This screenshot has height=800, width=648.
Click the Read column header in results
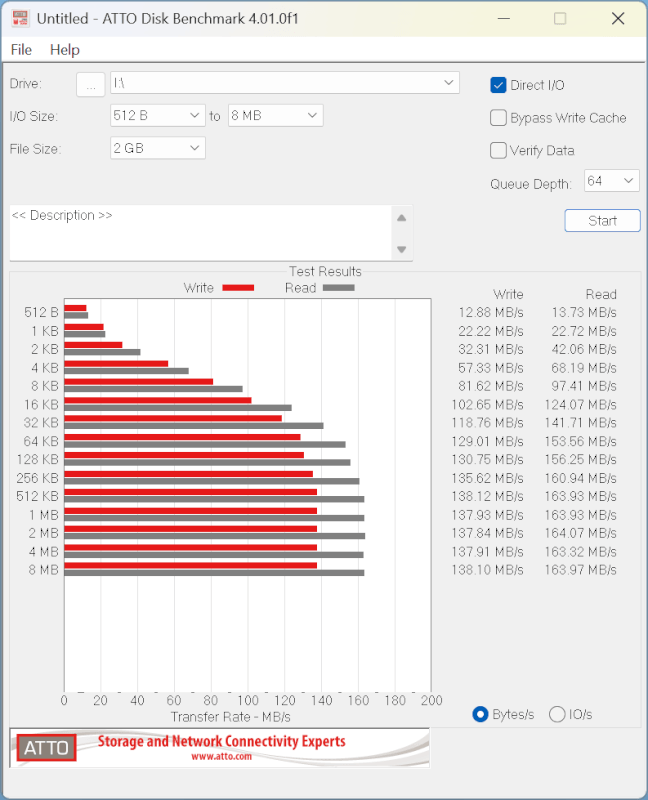tap(602, 294)
